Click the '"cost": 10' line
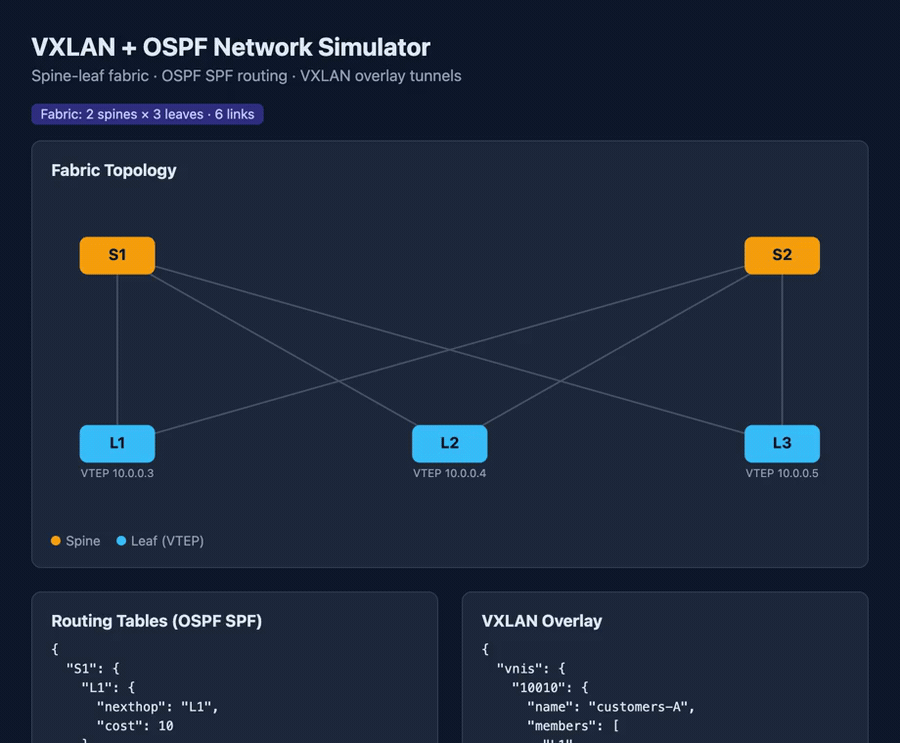This screenshot has width=900, height=743. [135, 726]
